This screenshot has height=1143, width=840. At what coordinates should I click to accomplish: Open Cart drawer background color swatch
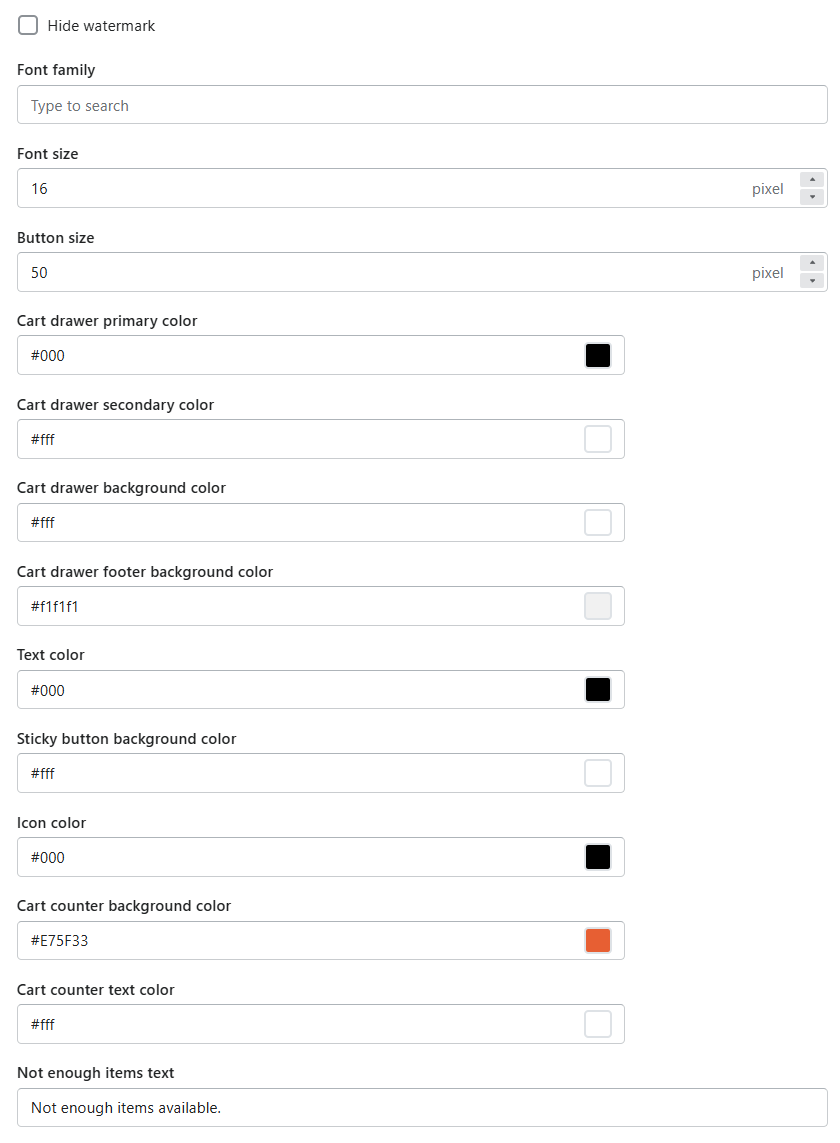point(598,523)
